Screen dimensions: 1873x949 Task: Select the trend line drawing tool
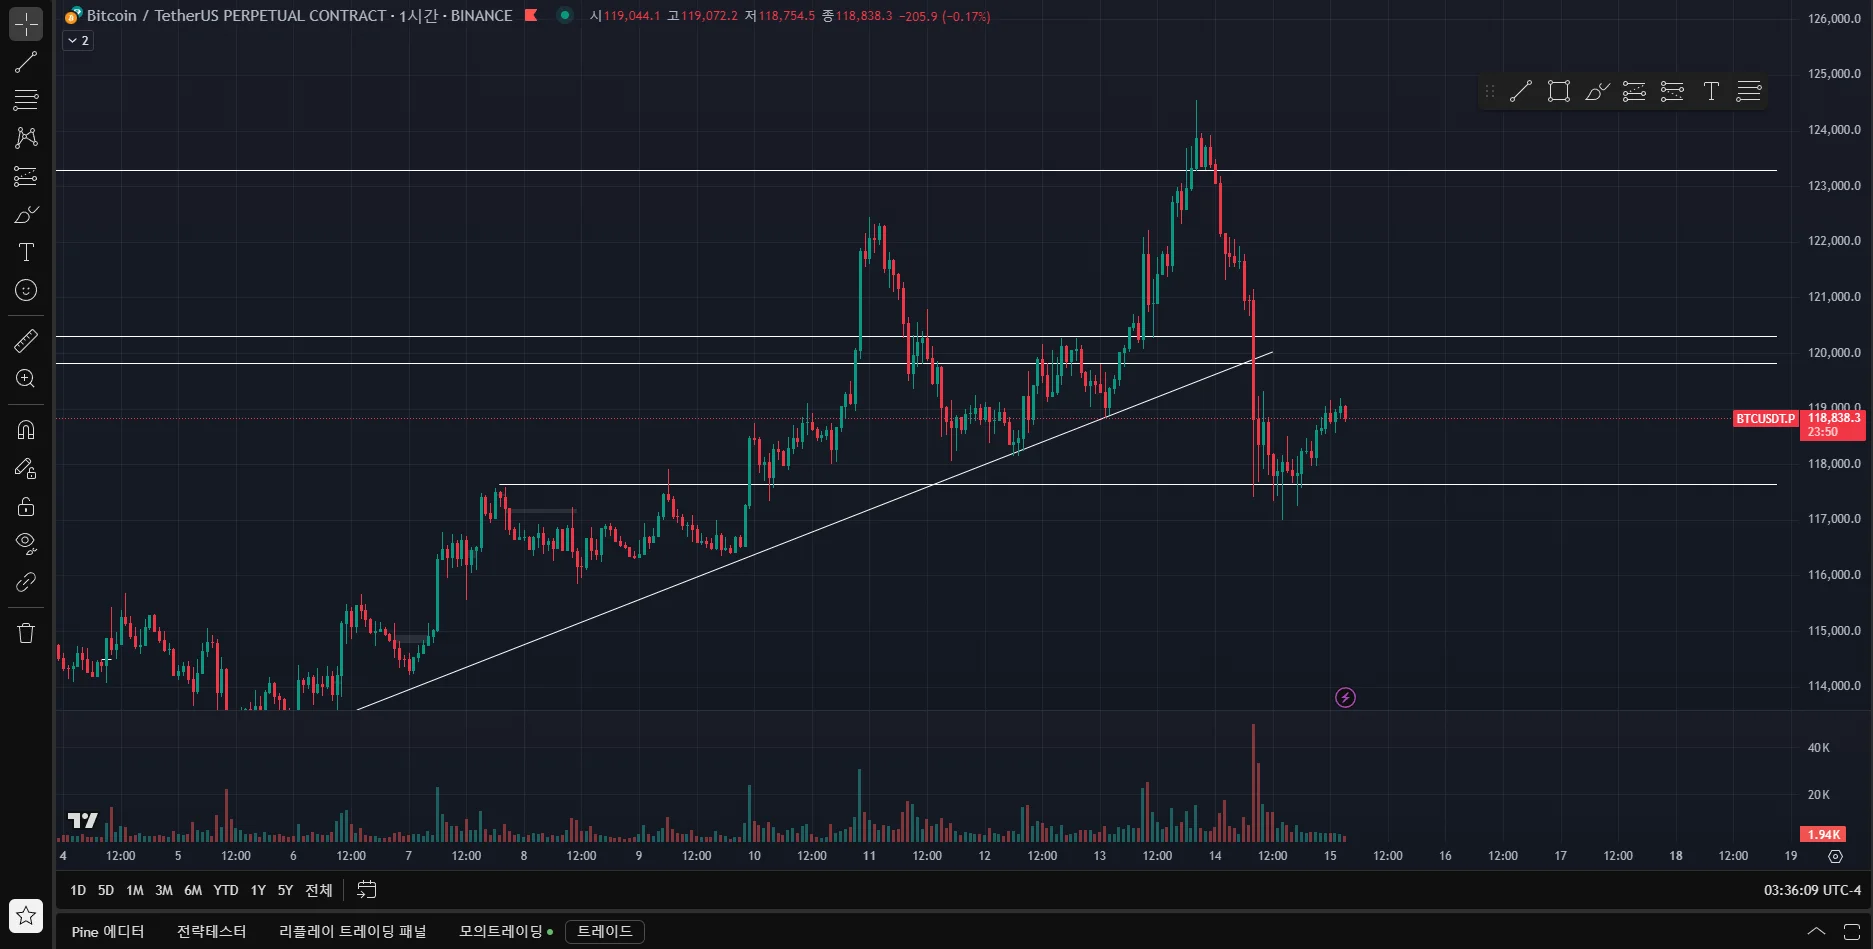click(x=26, y=62)
